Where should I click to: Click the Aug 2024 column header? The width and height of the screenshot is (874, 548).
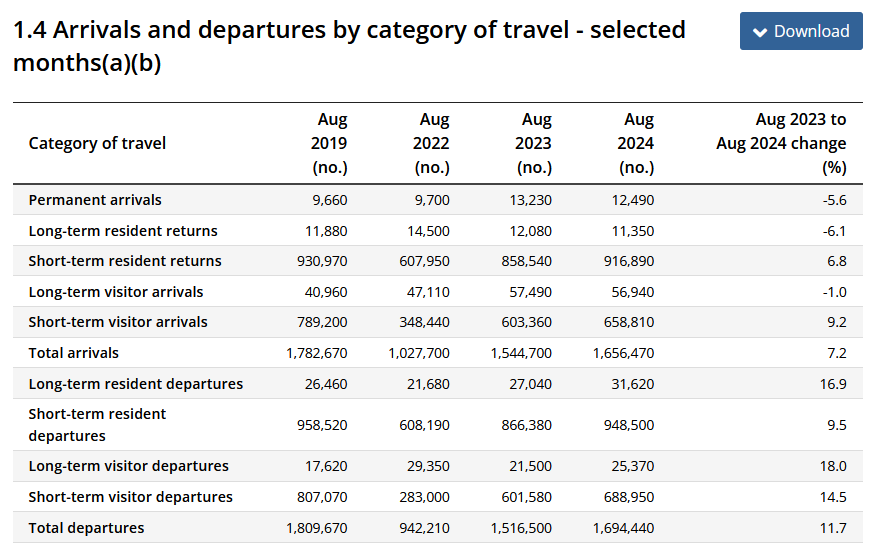(x=635, y=143)
